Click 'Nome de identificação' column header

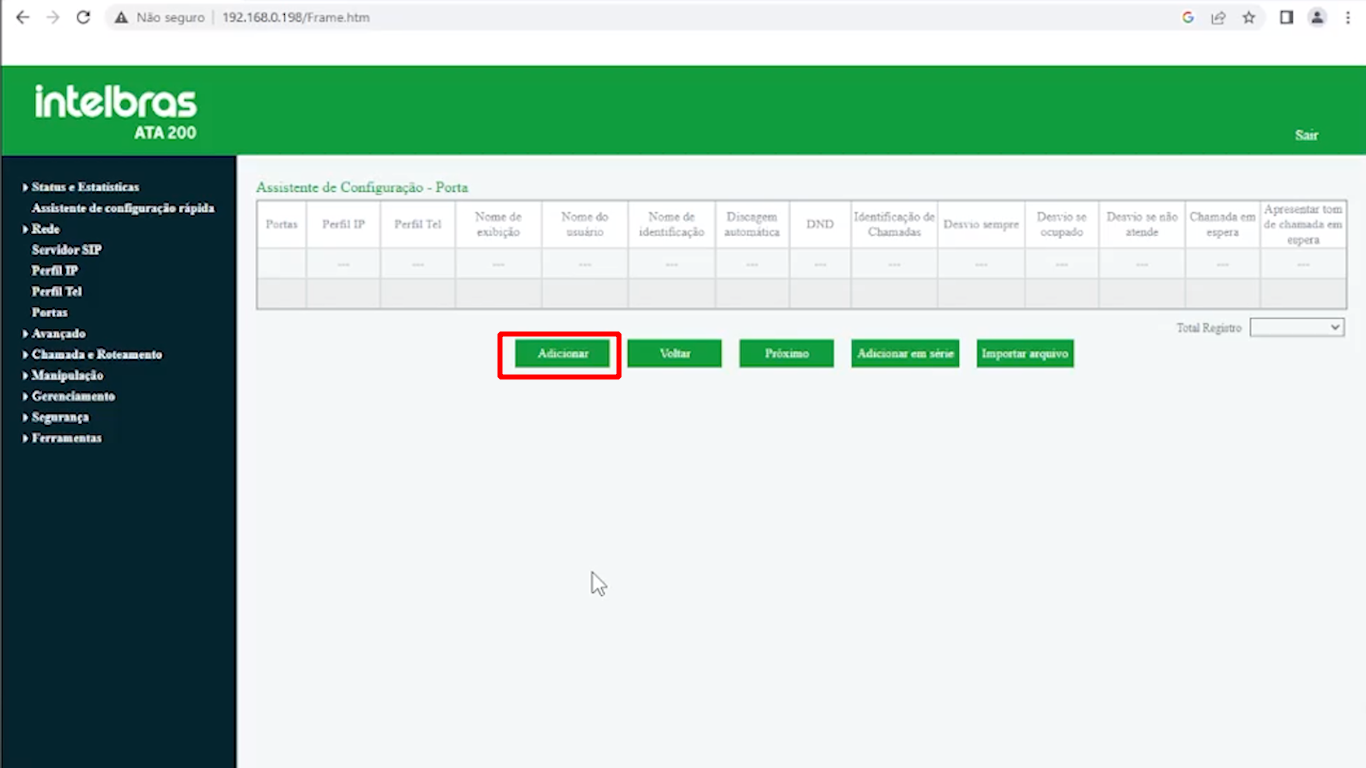(672, 225)
